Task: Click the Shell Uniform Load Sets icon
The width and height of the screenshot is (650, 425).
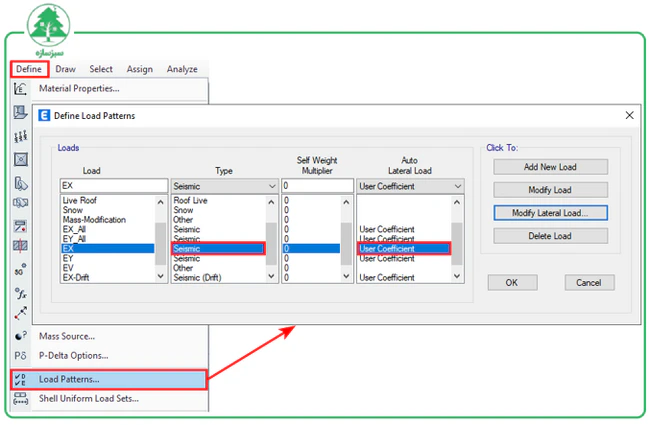Action: click(x=20, y=399)
